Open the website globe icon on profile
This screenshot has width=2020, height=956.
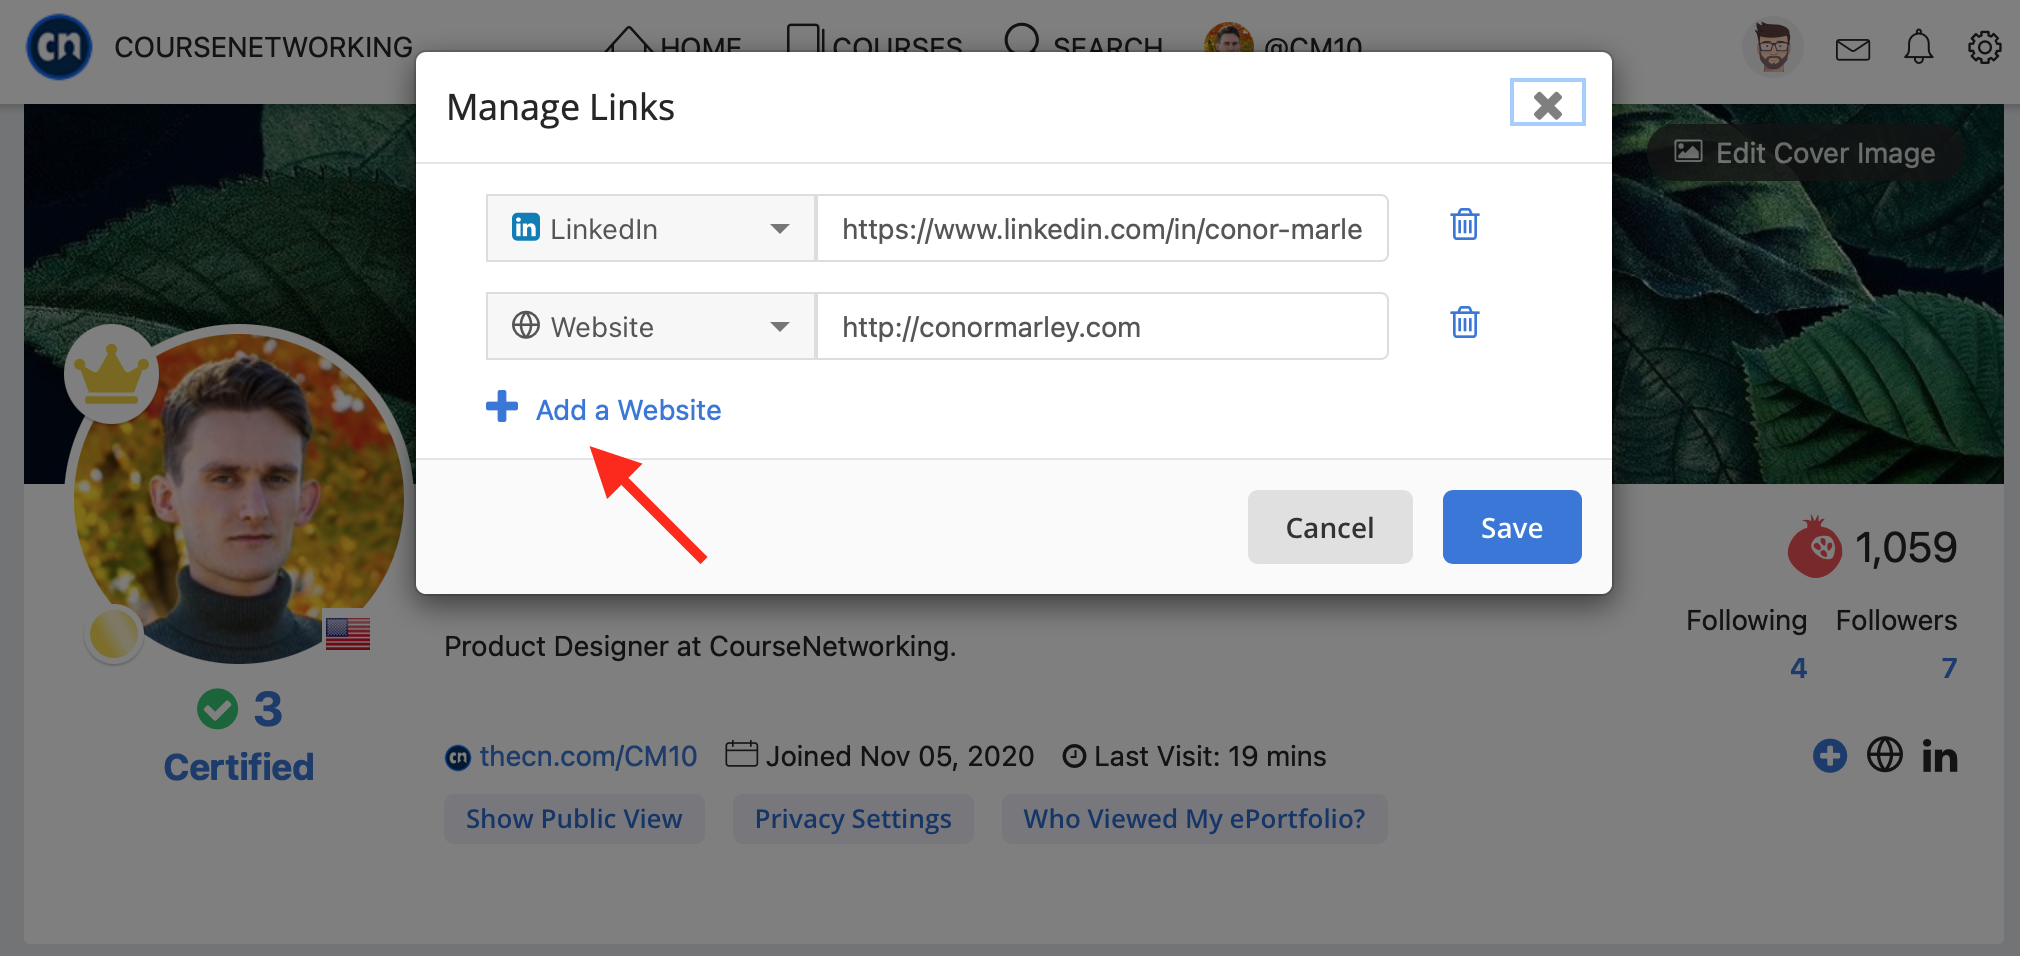1885,755
